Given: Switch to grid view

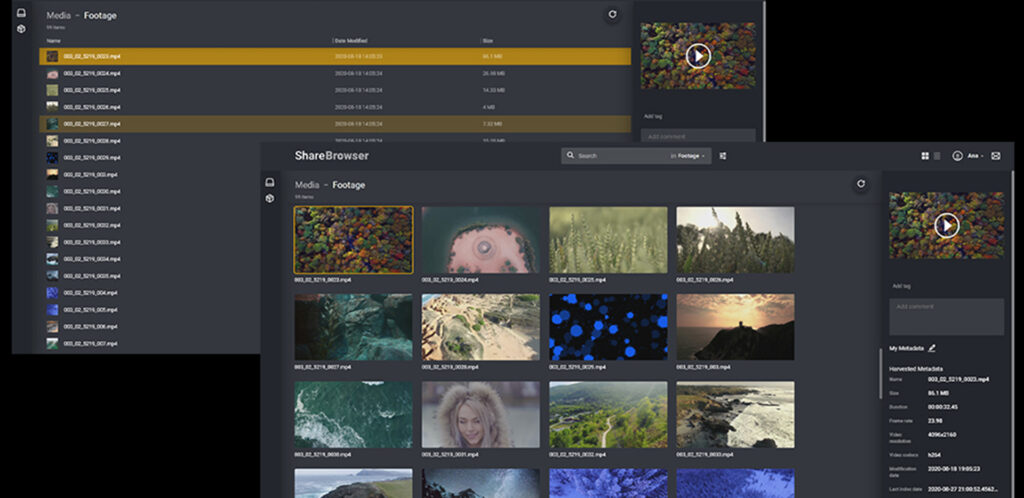Looking at the screenshot, I should (925, 156).
